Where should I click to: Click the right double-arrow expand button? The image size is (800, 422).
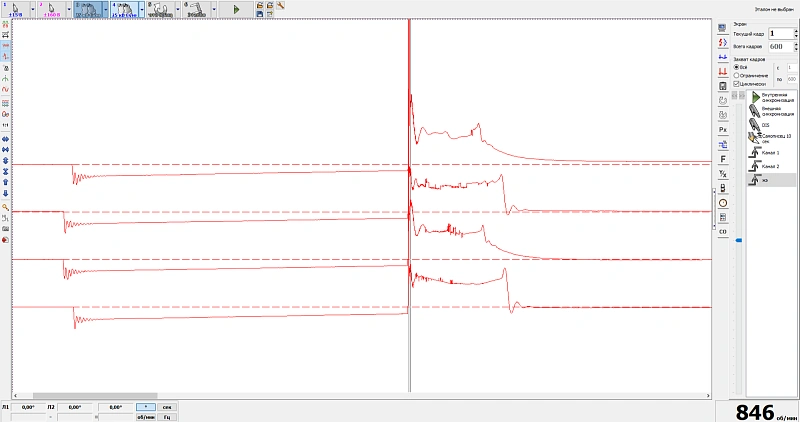pyautogui.click(x=742, y=95)
